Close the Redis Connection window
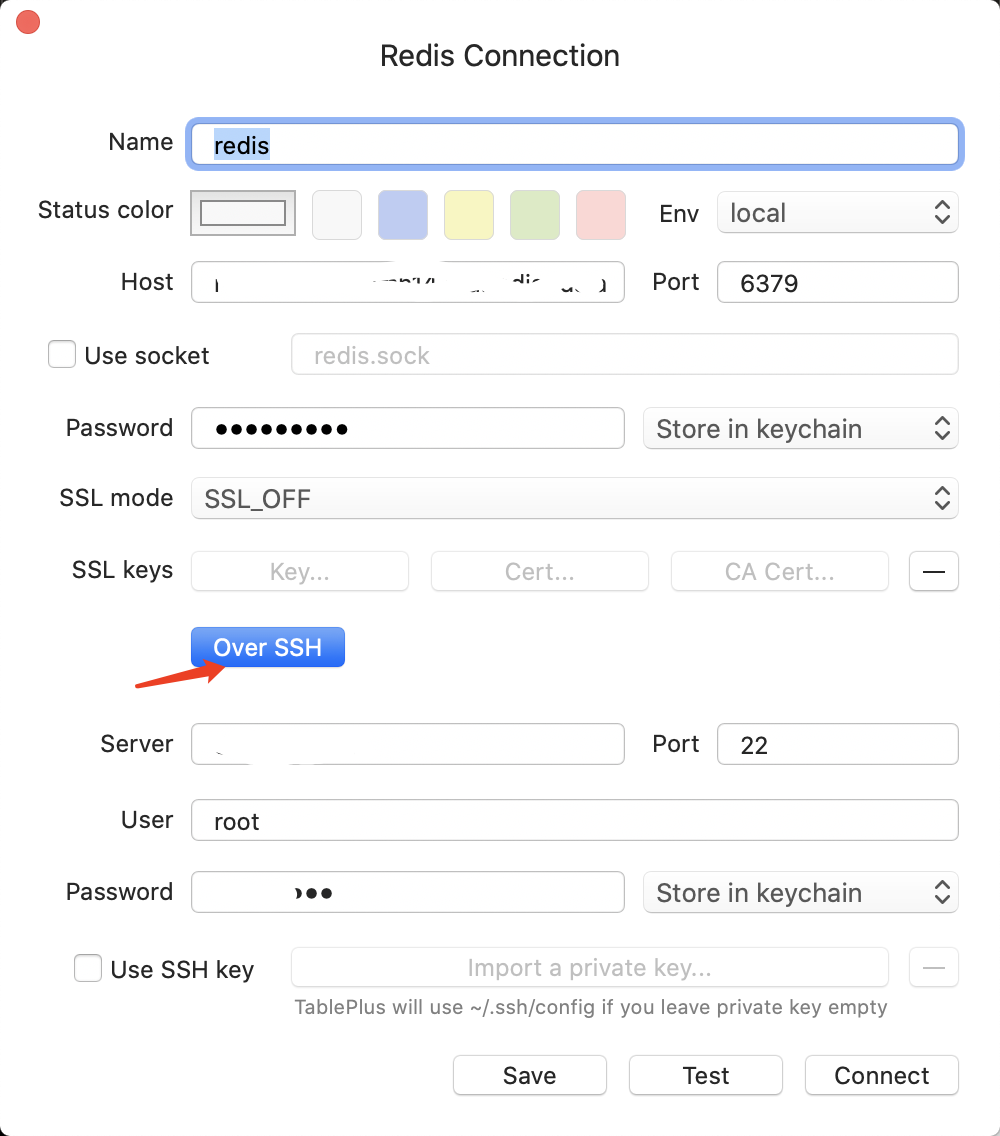 tap(28, 22)
